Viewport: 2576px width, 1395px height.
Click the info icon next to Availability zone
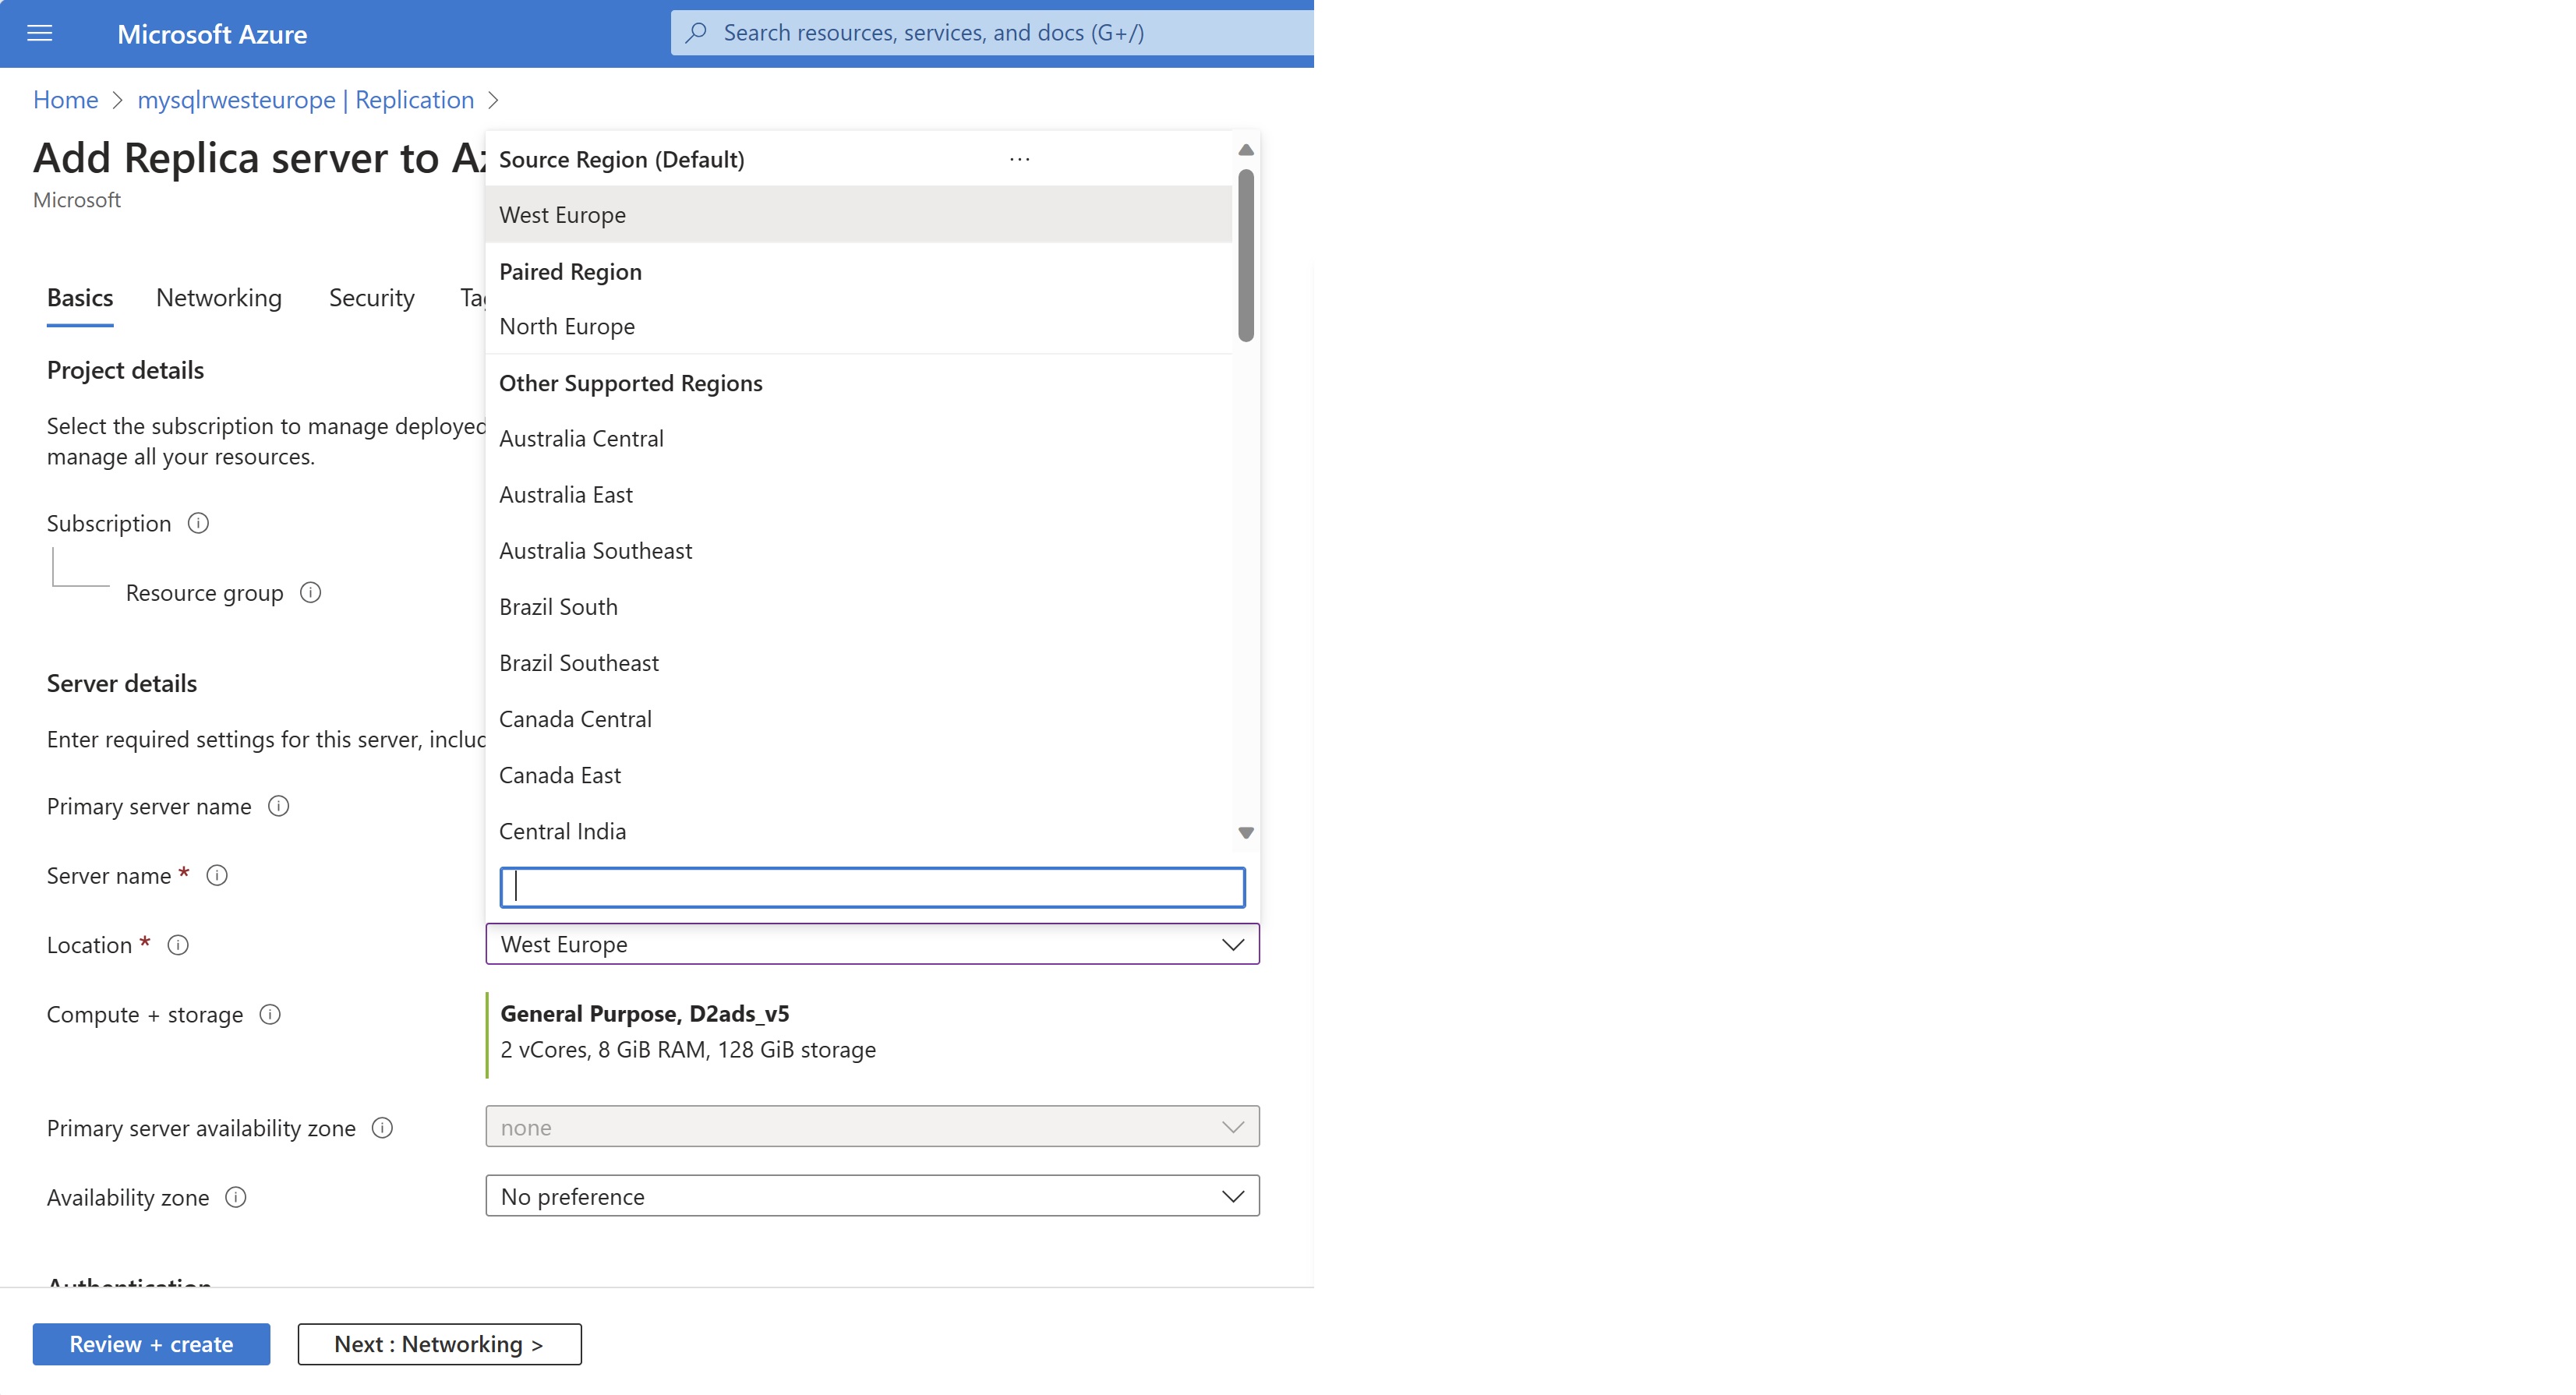[235, 1195]
